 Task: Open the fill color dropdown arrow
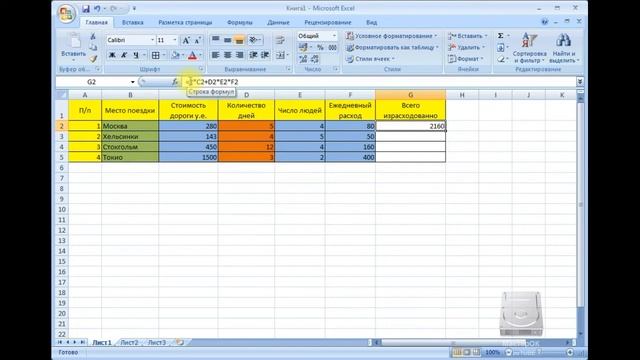(183, 55)
